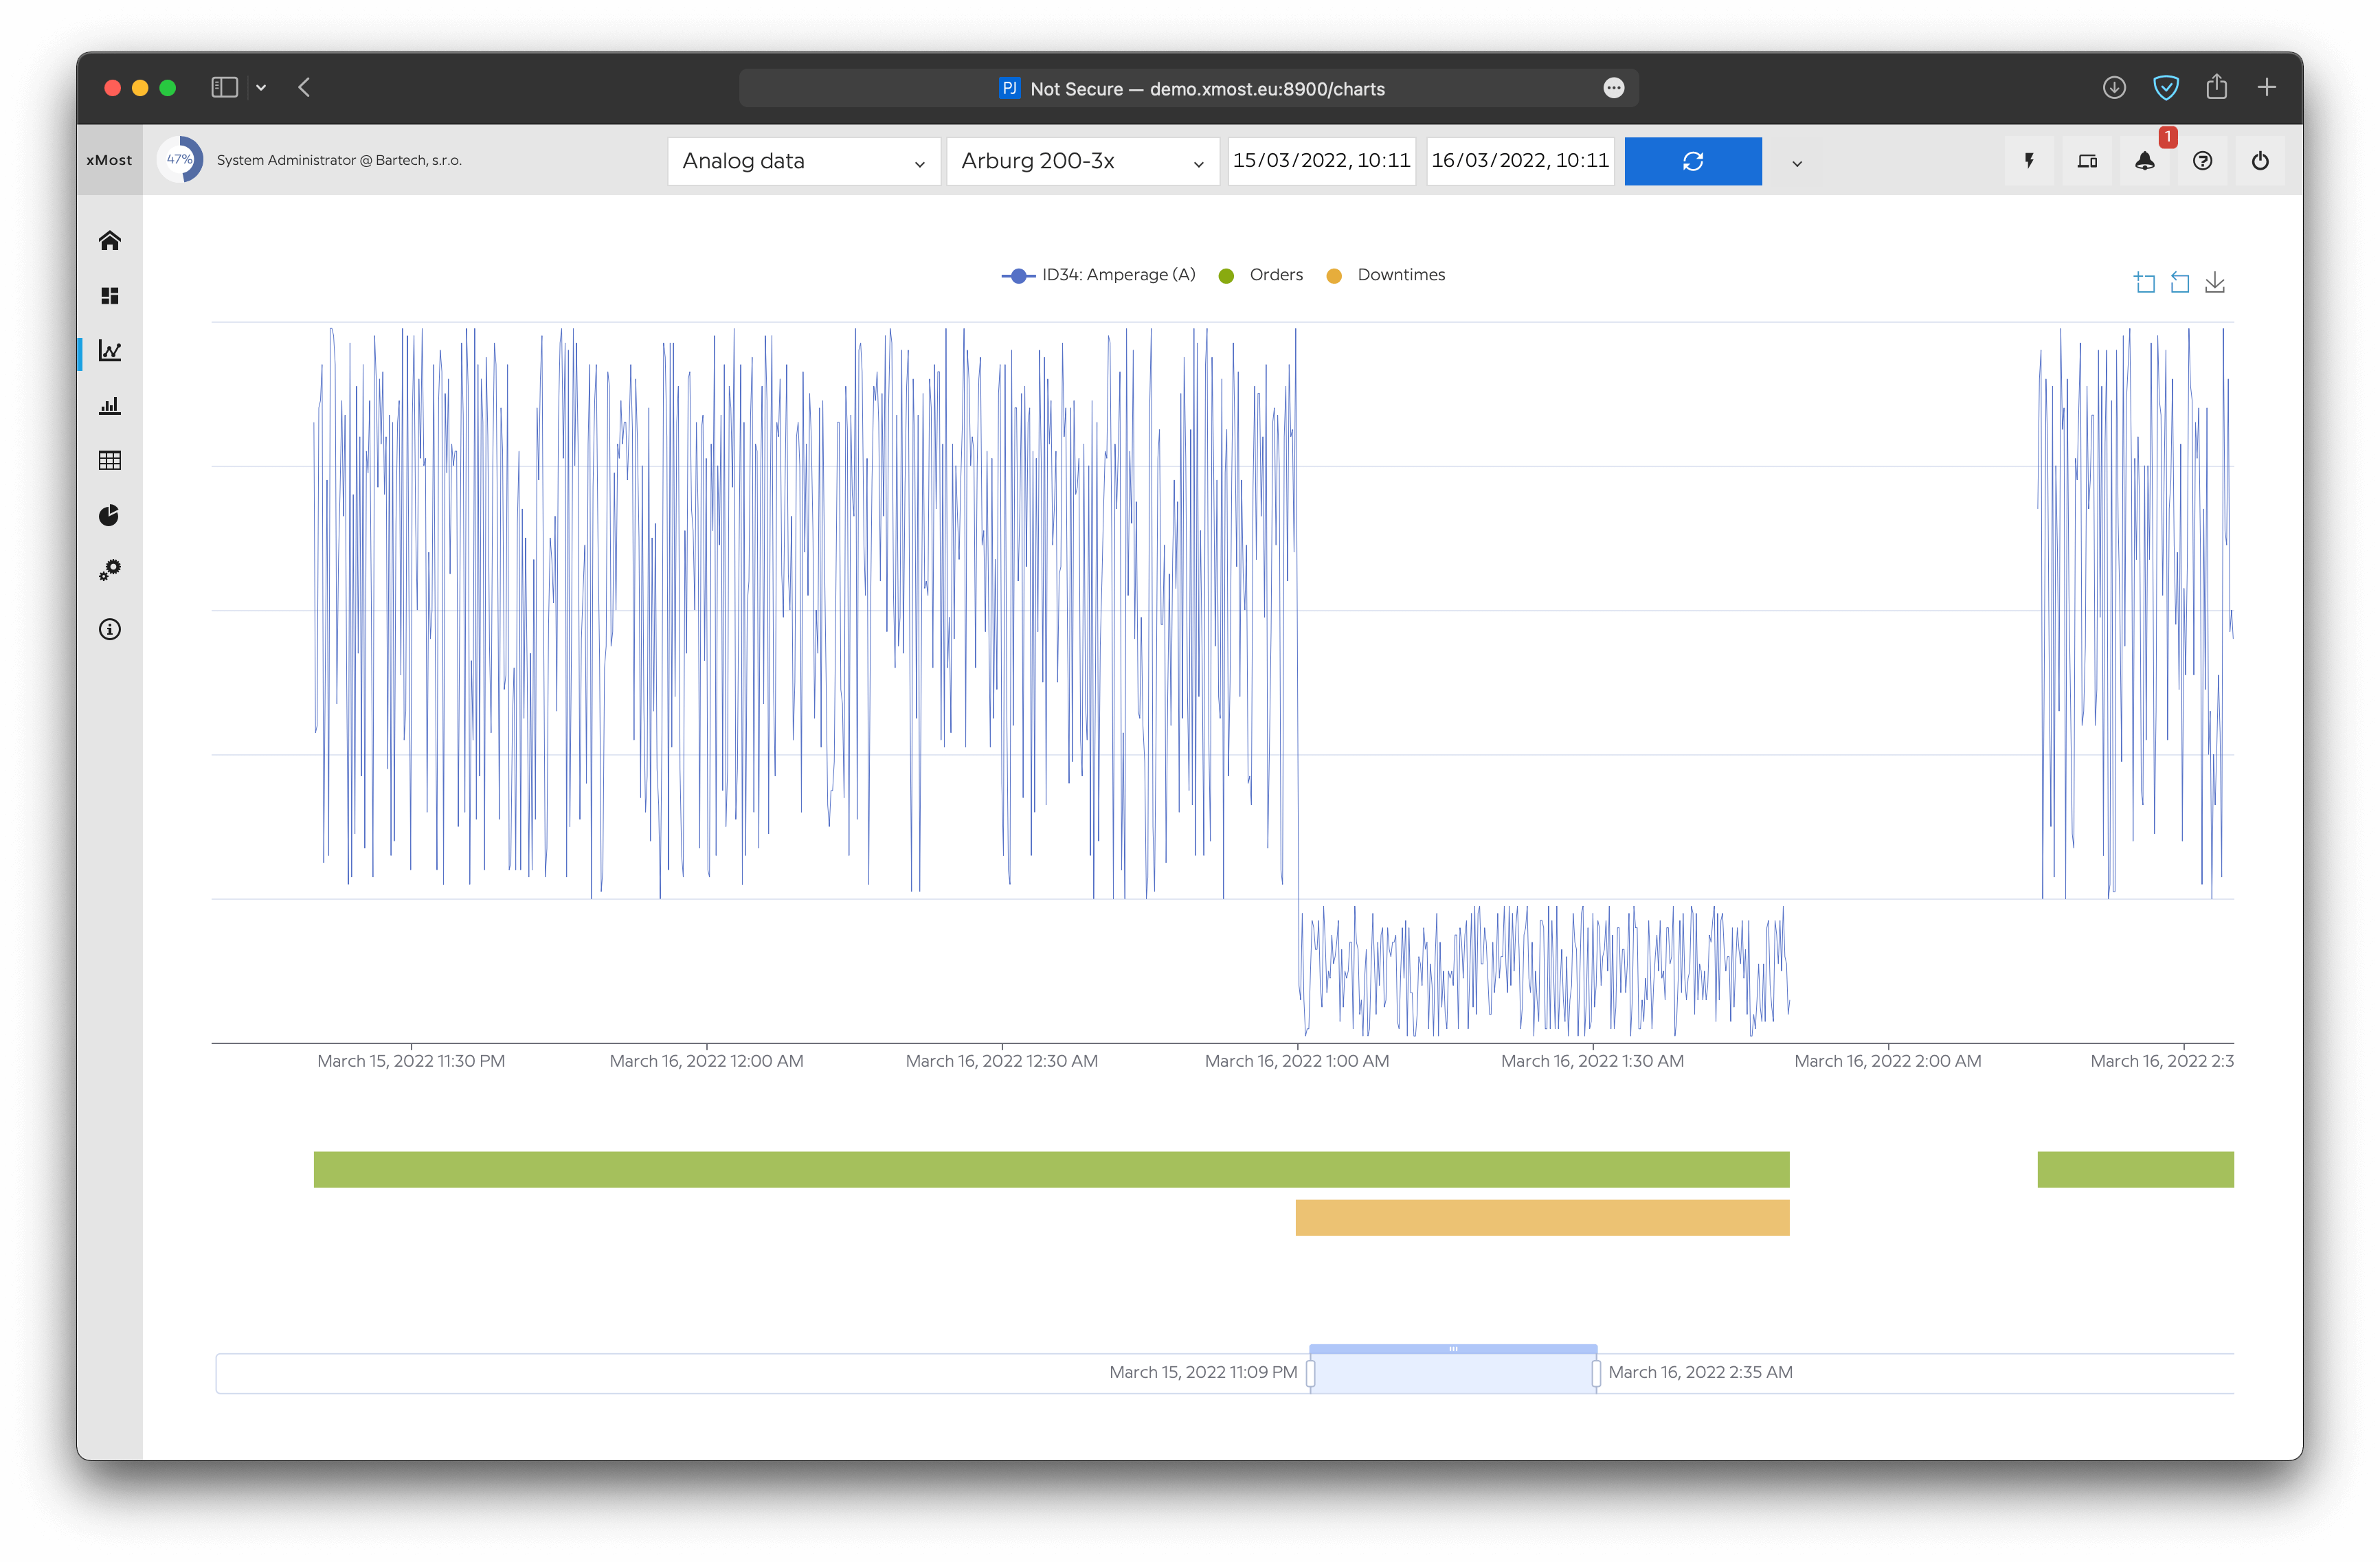Open the data table view
This screenshot has width=2380, height=1562.
click(x=110, y=460)
